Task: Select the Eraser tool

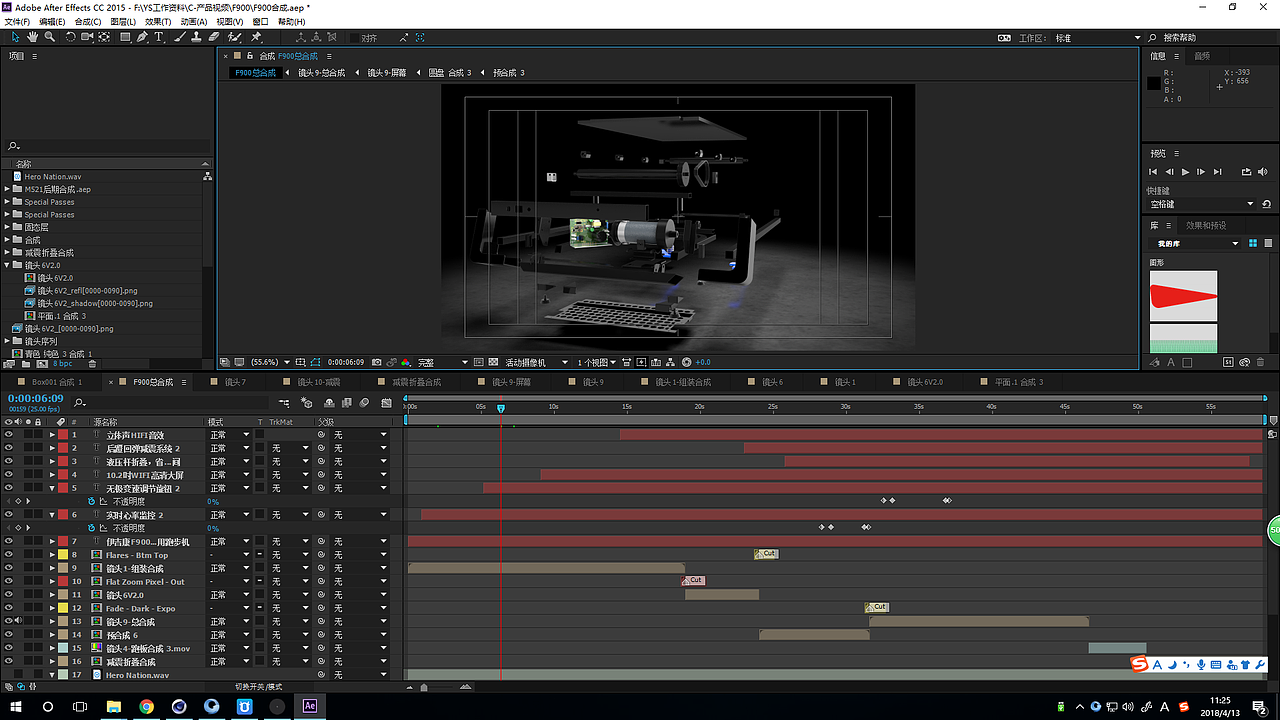Action: 214,37
